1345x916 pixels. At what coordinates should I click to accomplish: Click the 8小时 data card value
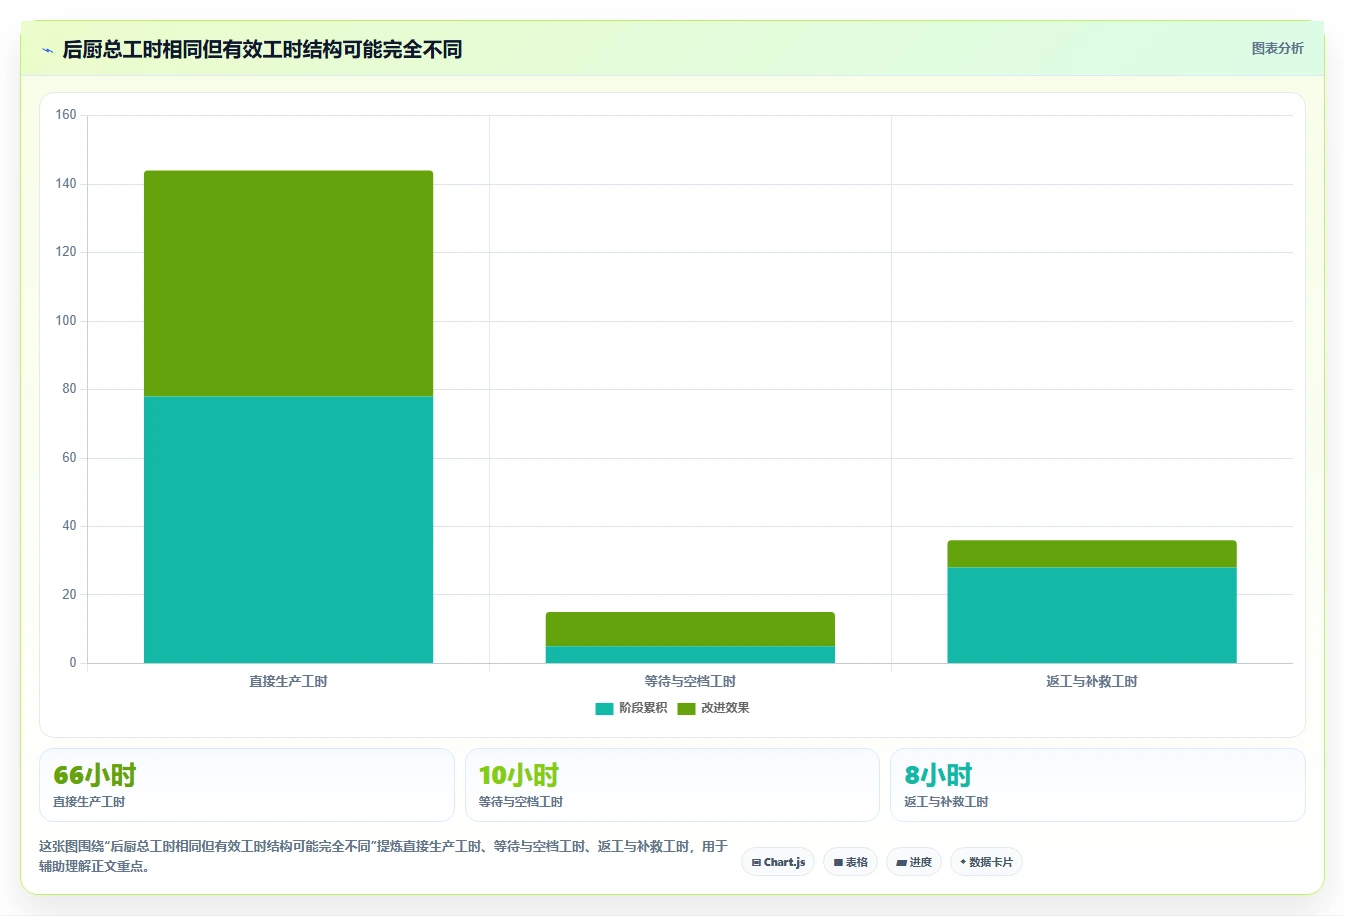click(938, 775)
